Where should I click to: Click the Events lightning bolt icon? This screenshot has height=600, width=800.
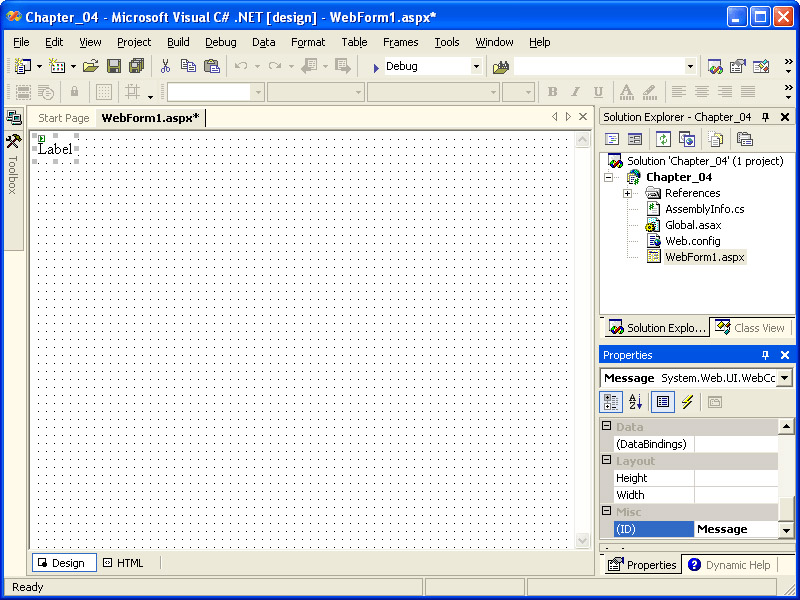coord(687,402)
